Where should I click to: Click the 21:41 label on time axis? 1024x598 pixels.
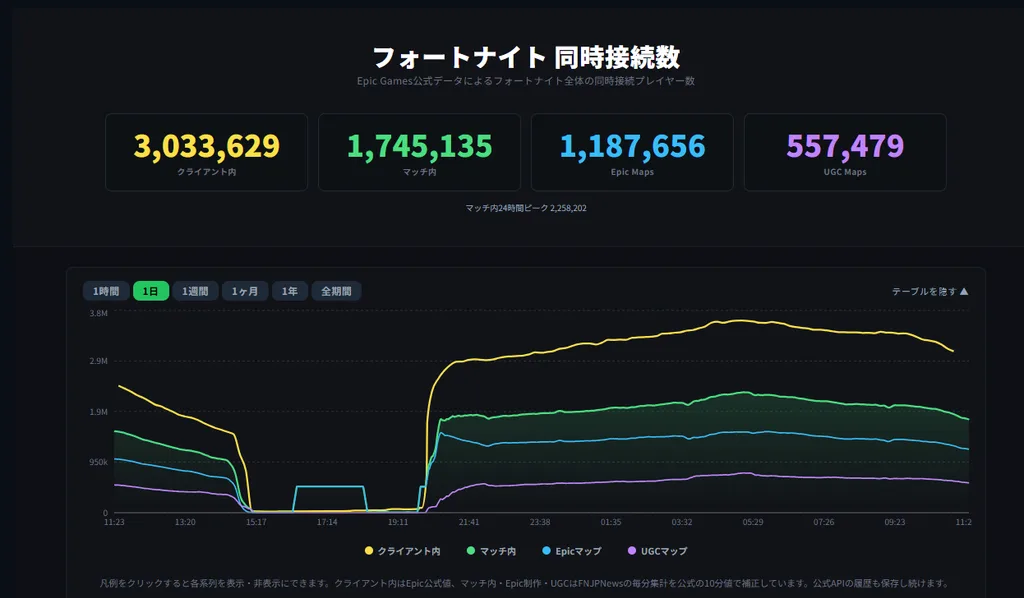469,522
